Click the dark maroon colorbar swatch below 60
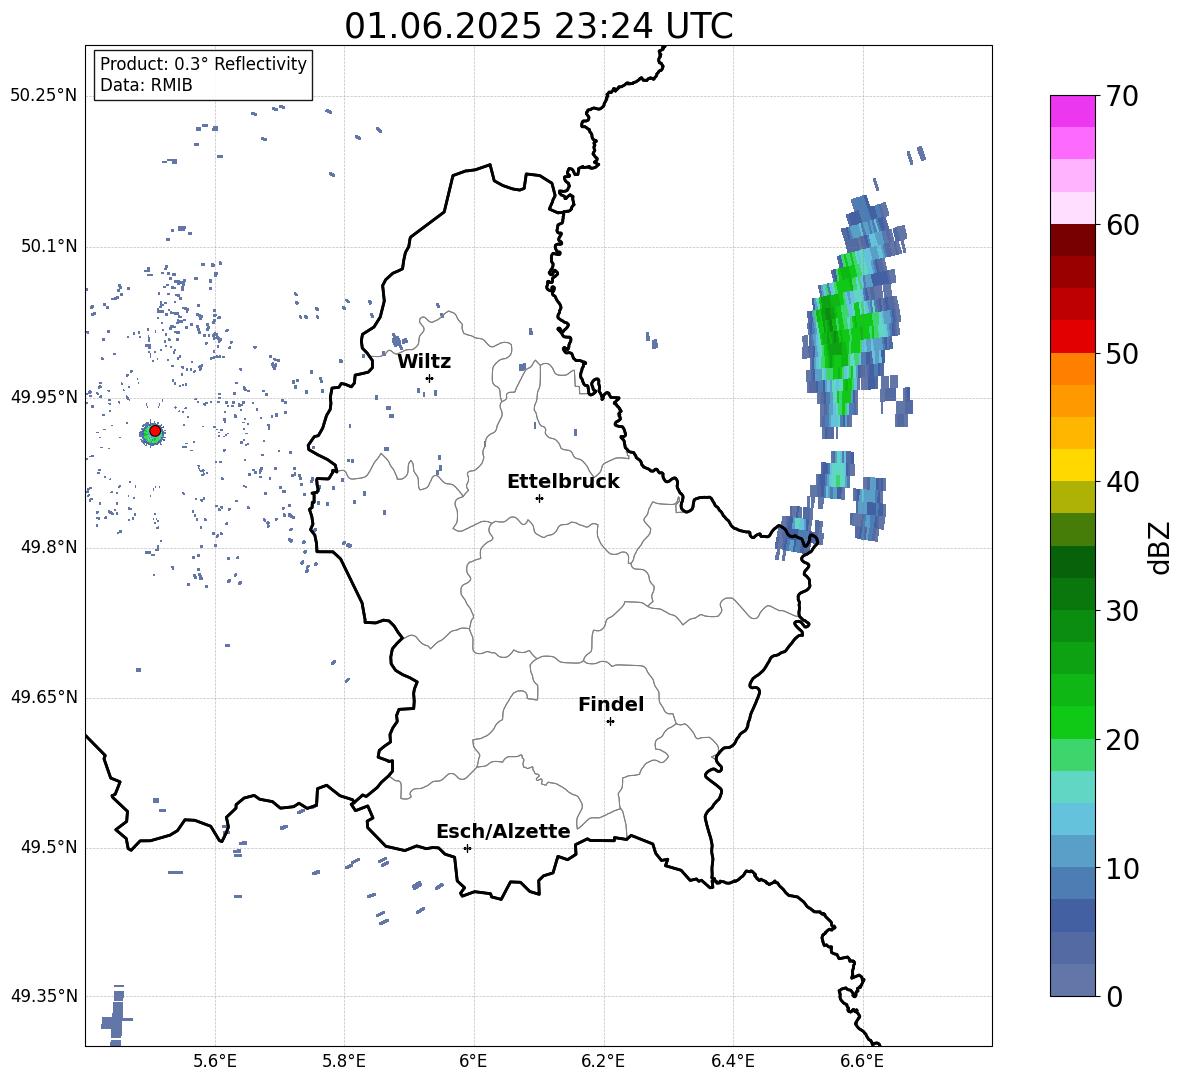 coord(1072,240)
